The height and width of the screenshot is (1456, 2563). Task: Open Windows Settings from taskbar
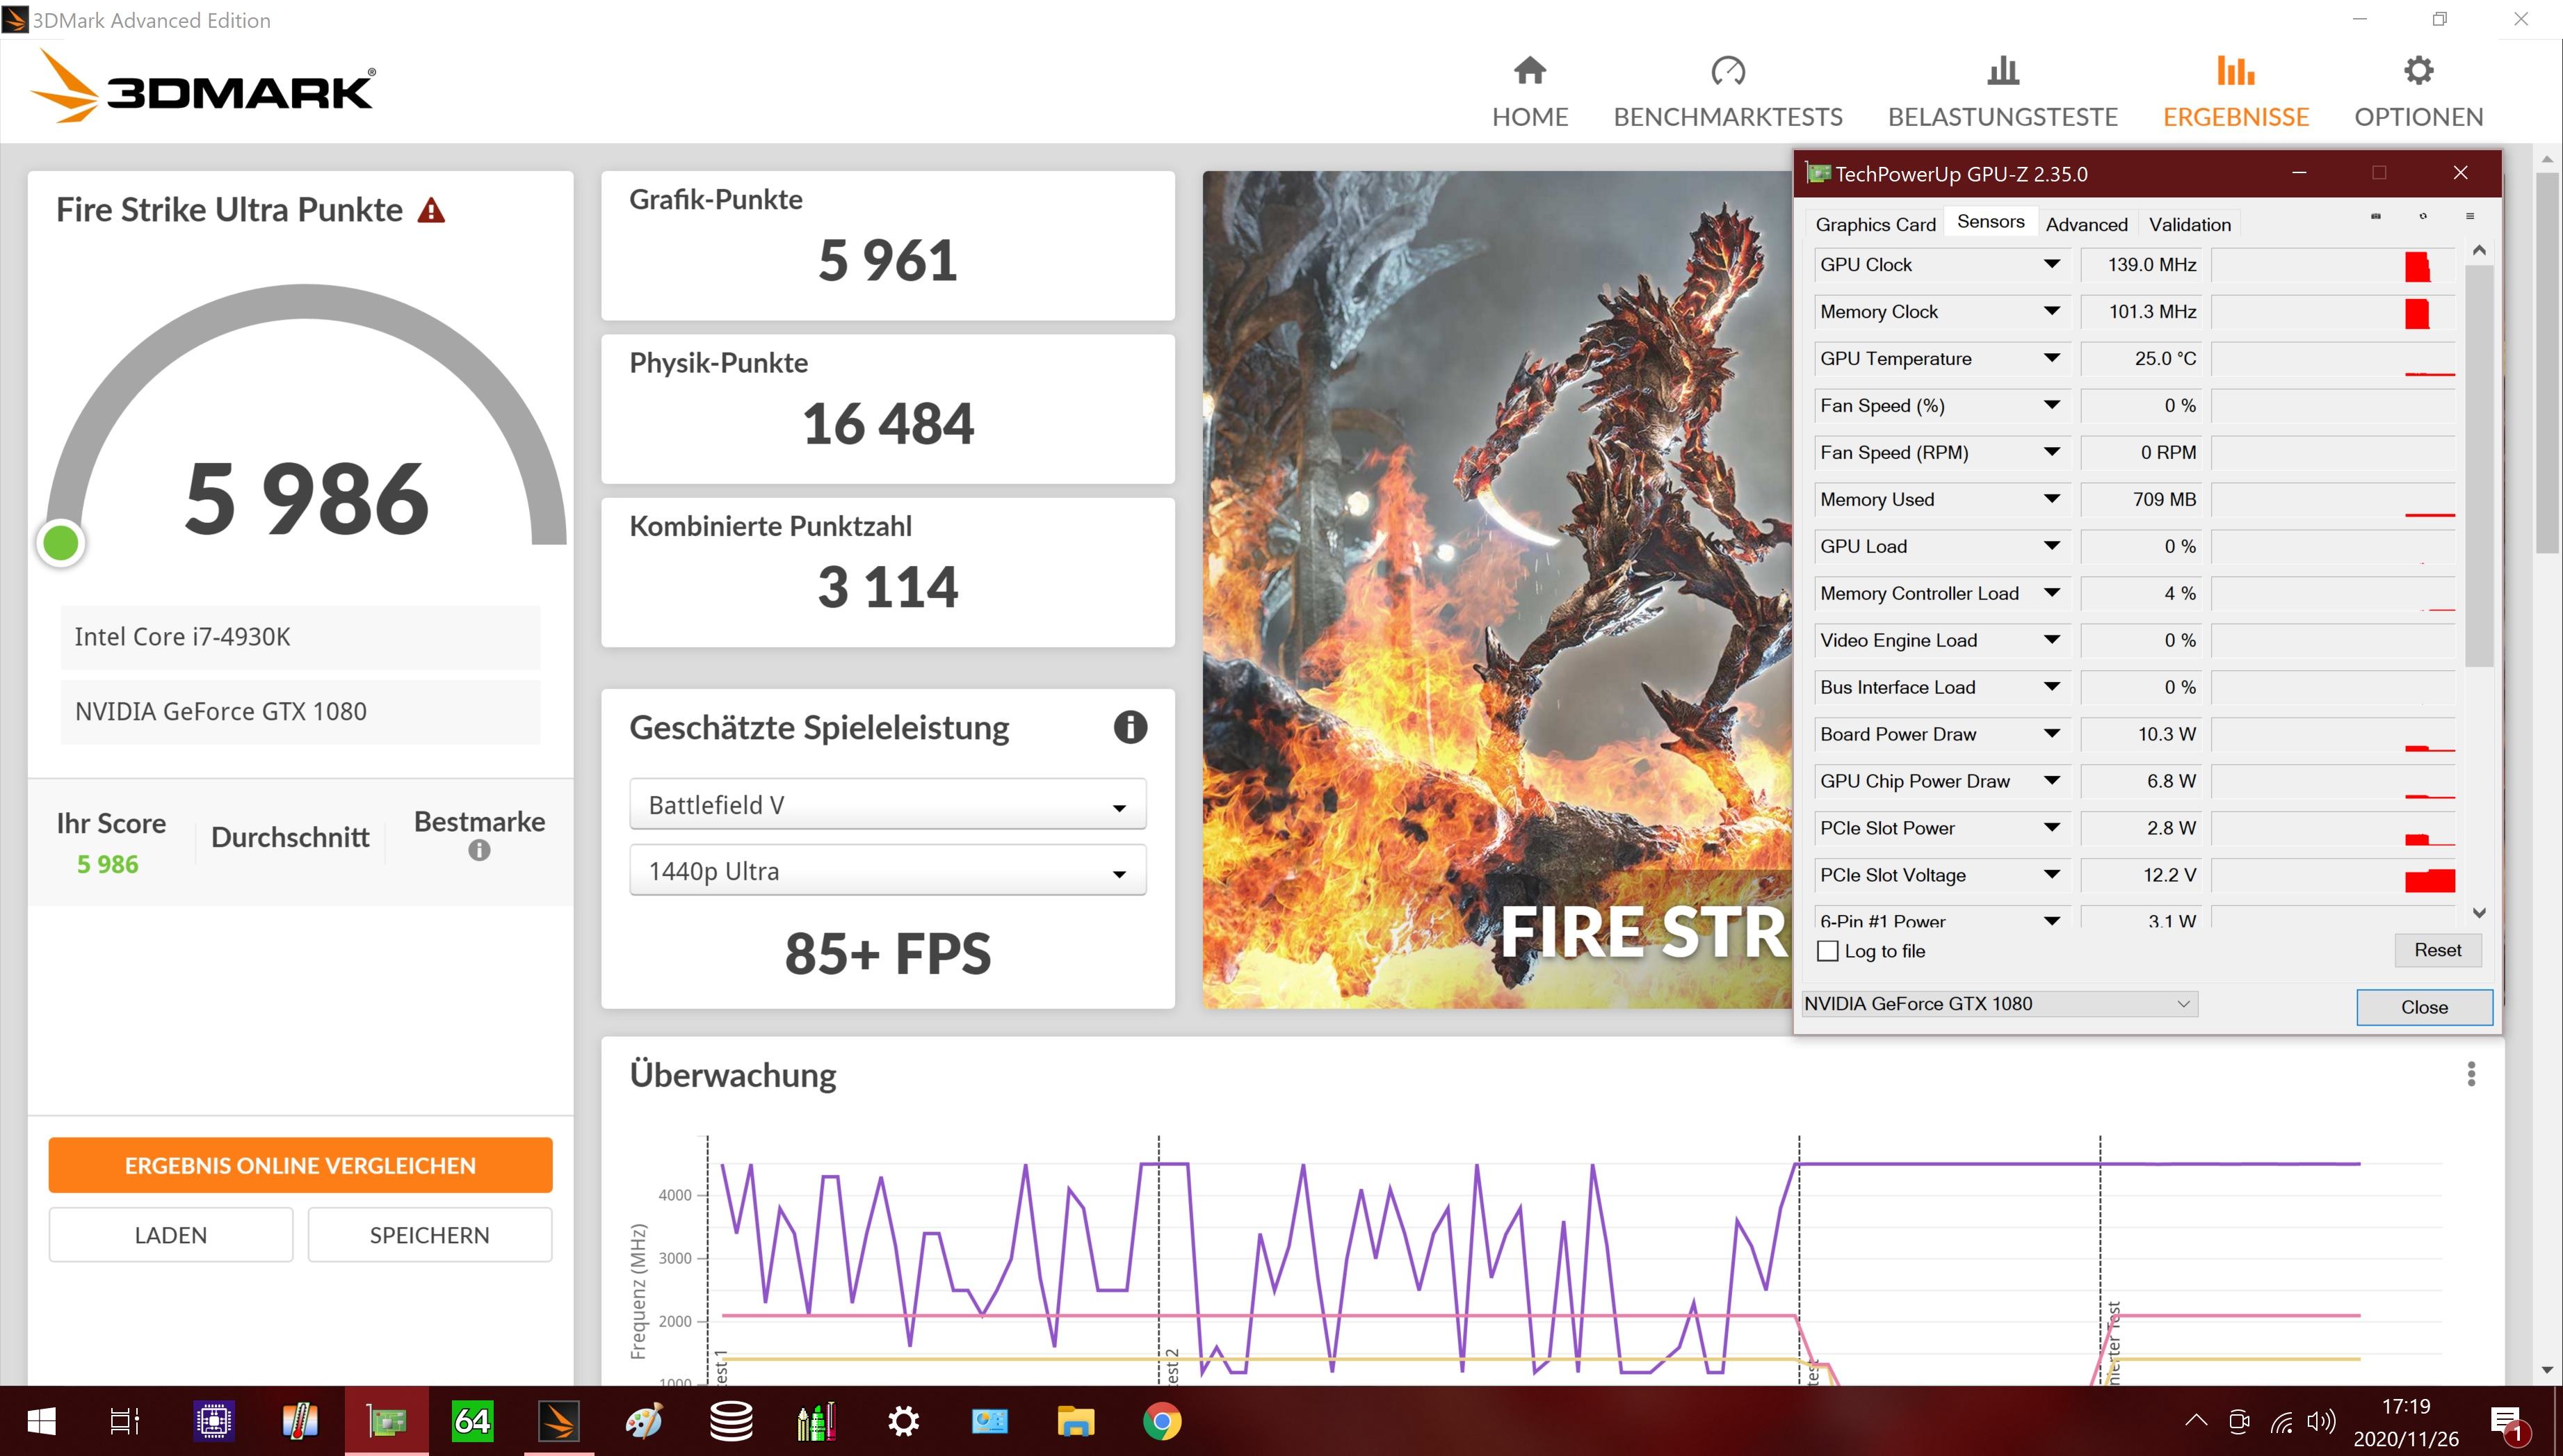(903, 1421)
